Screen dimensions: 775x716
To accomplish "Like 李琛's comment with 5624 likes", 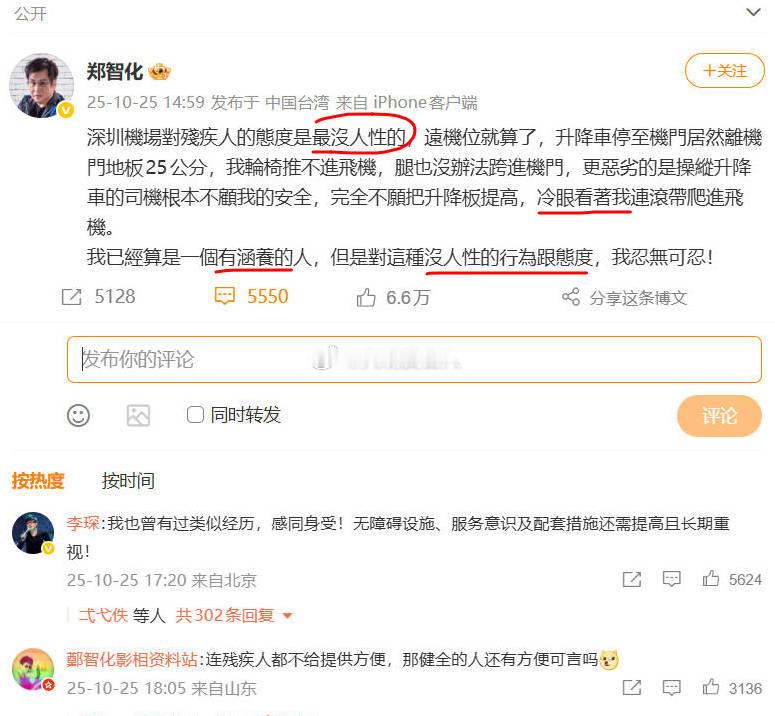I will point(711,579).
